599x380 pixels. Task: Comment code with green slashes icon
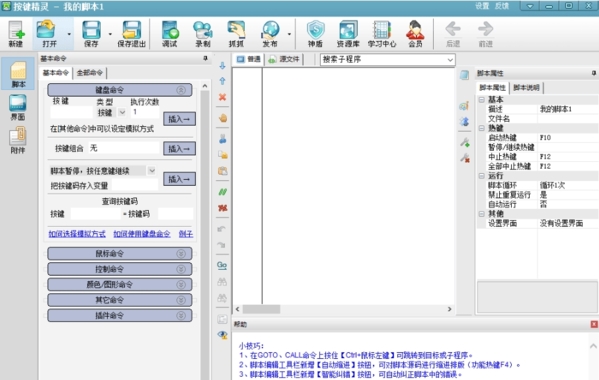[x=223, y=192]
